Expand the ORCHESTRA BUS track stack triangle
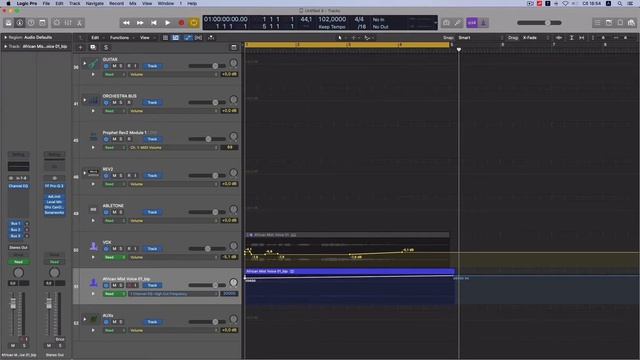Viewport: 640px width, 360px height. click(85, 100)
